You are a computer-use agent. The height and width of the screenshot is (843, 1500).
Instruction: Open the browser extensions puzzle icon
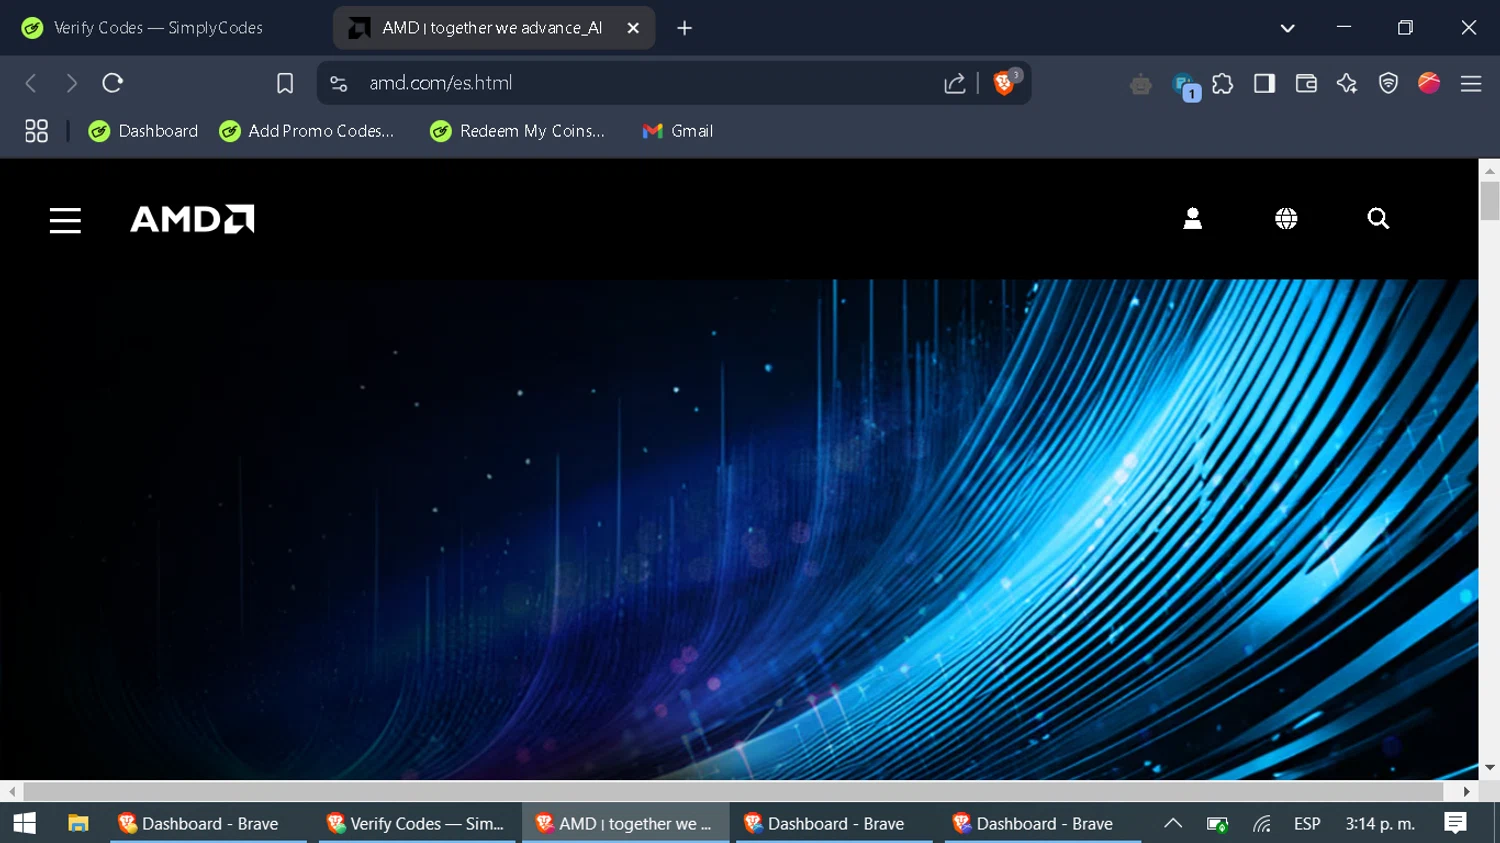point(1222,84)
